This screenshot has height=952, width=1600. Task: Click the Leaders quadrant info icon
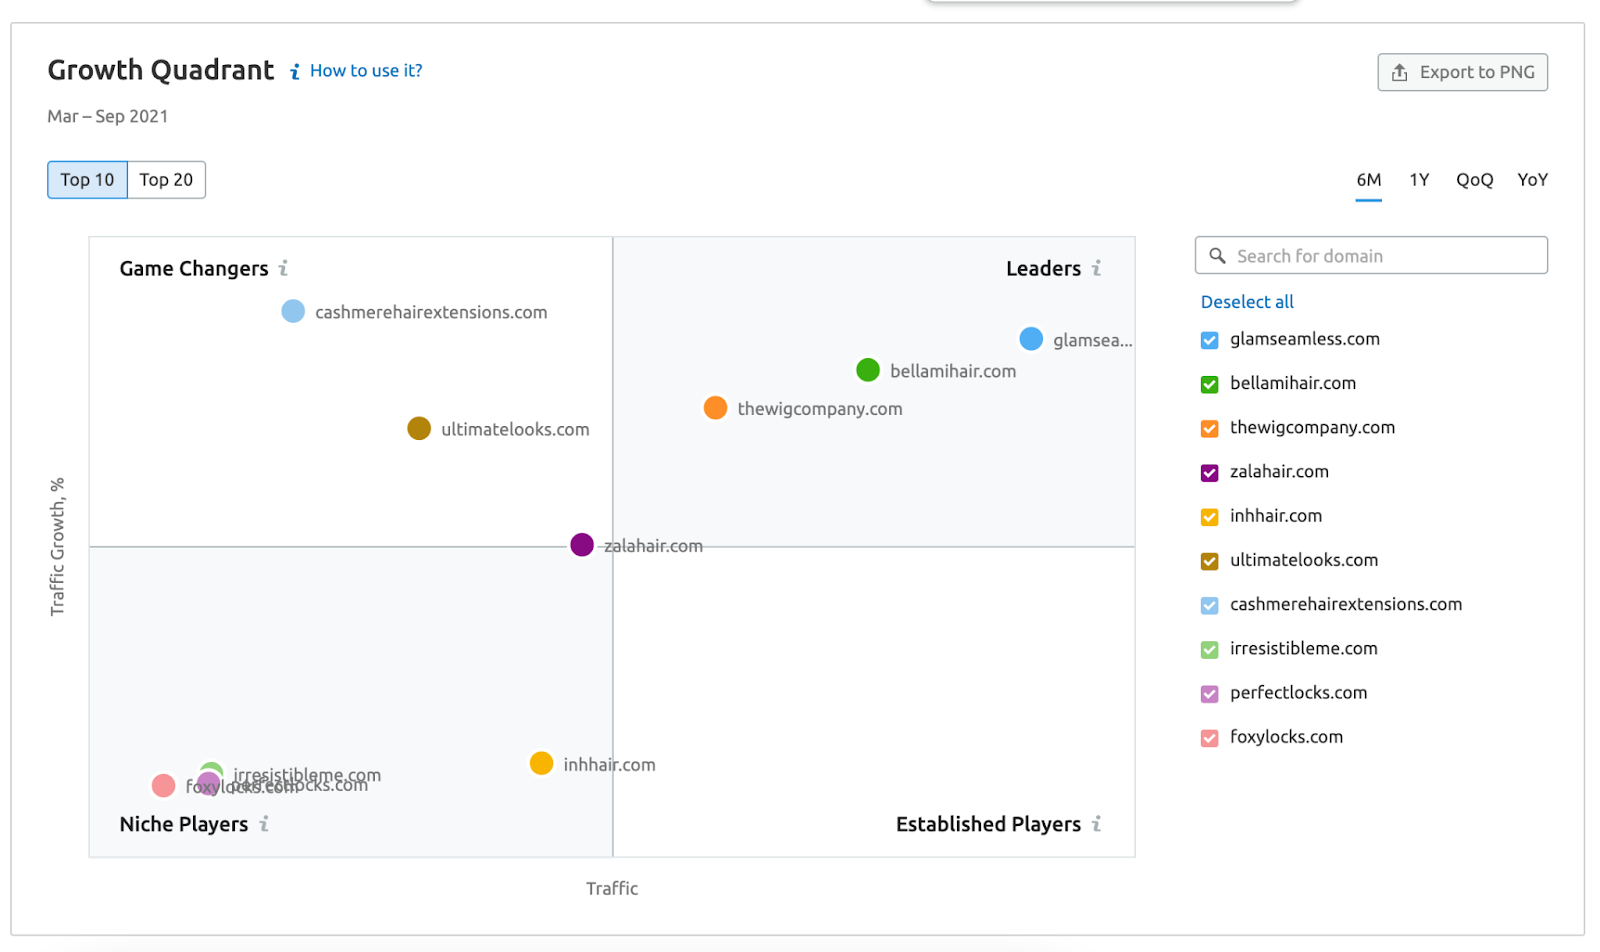(x=1097, y=267)
